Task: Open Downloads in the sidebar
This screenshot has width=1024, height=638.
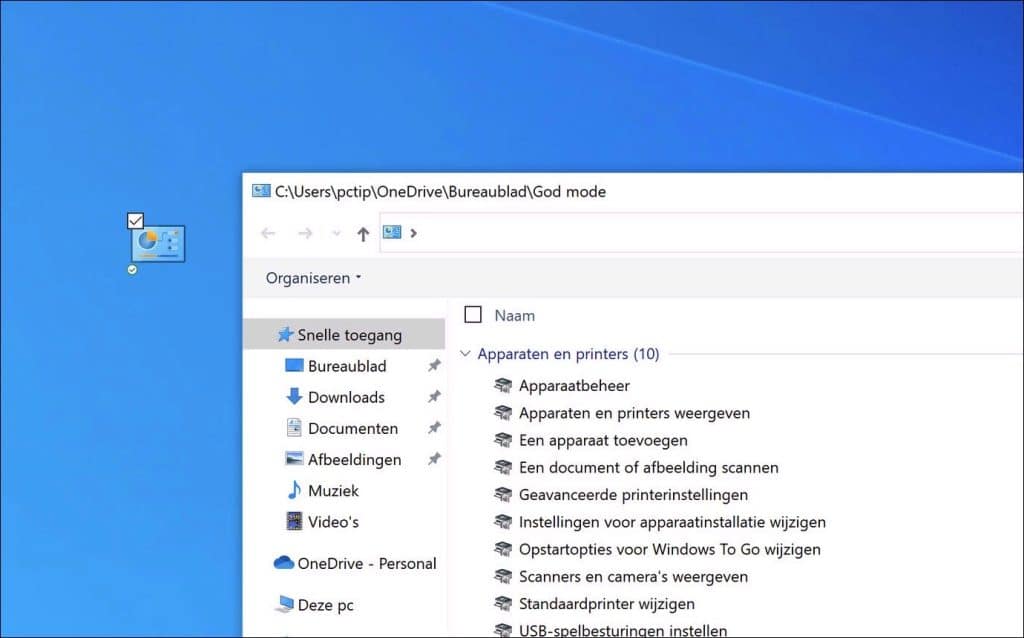Action: tap(346, 397)
